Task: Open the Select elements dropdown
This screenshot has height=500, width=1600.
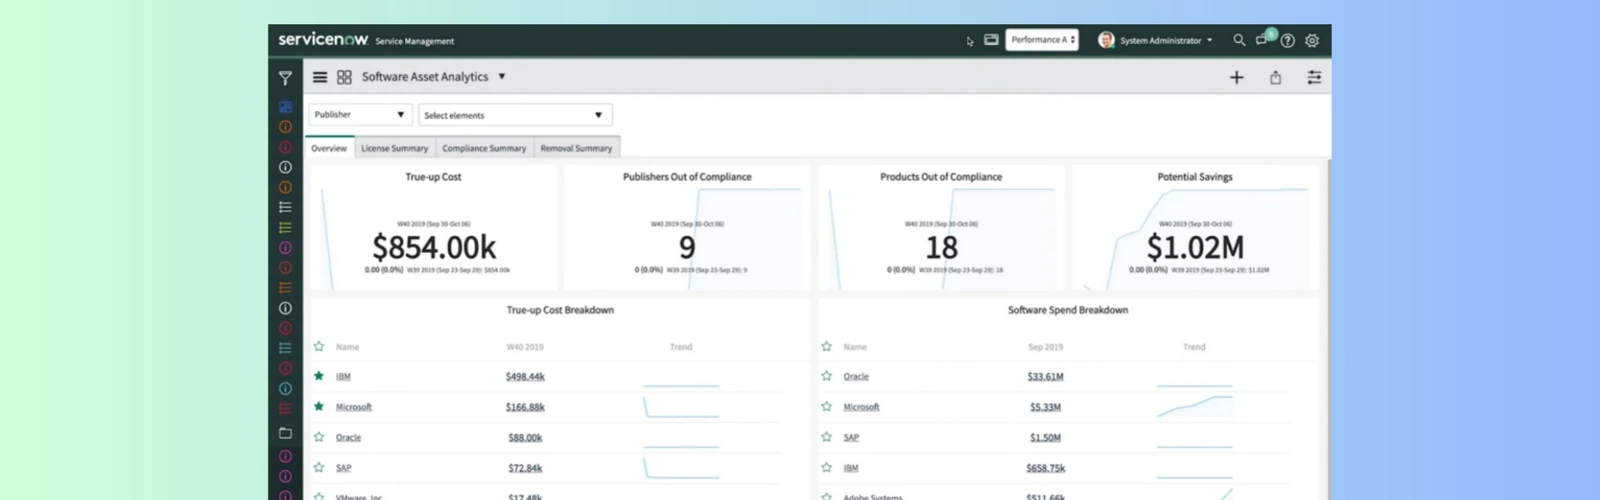Action: (x=515, y=115)
